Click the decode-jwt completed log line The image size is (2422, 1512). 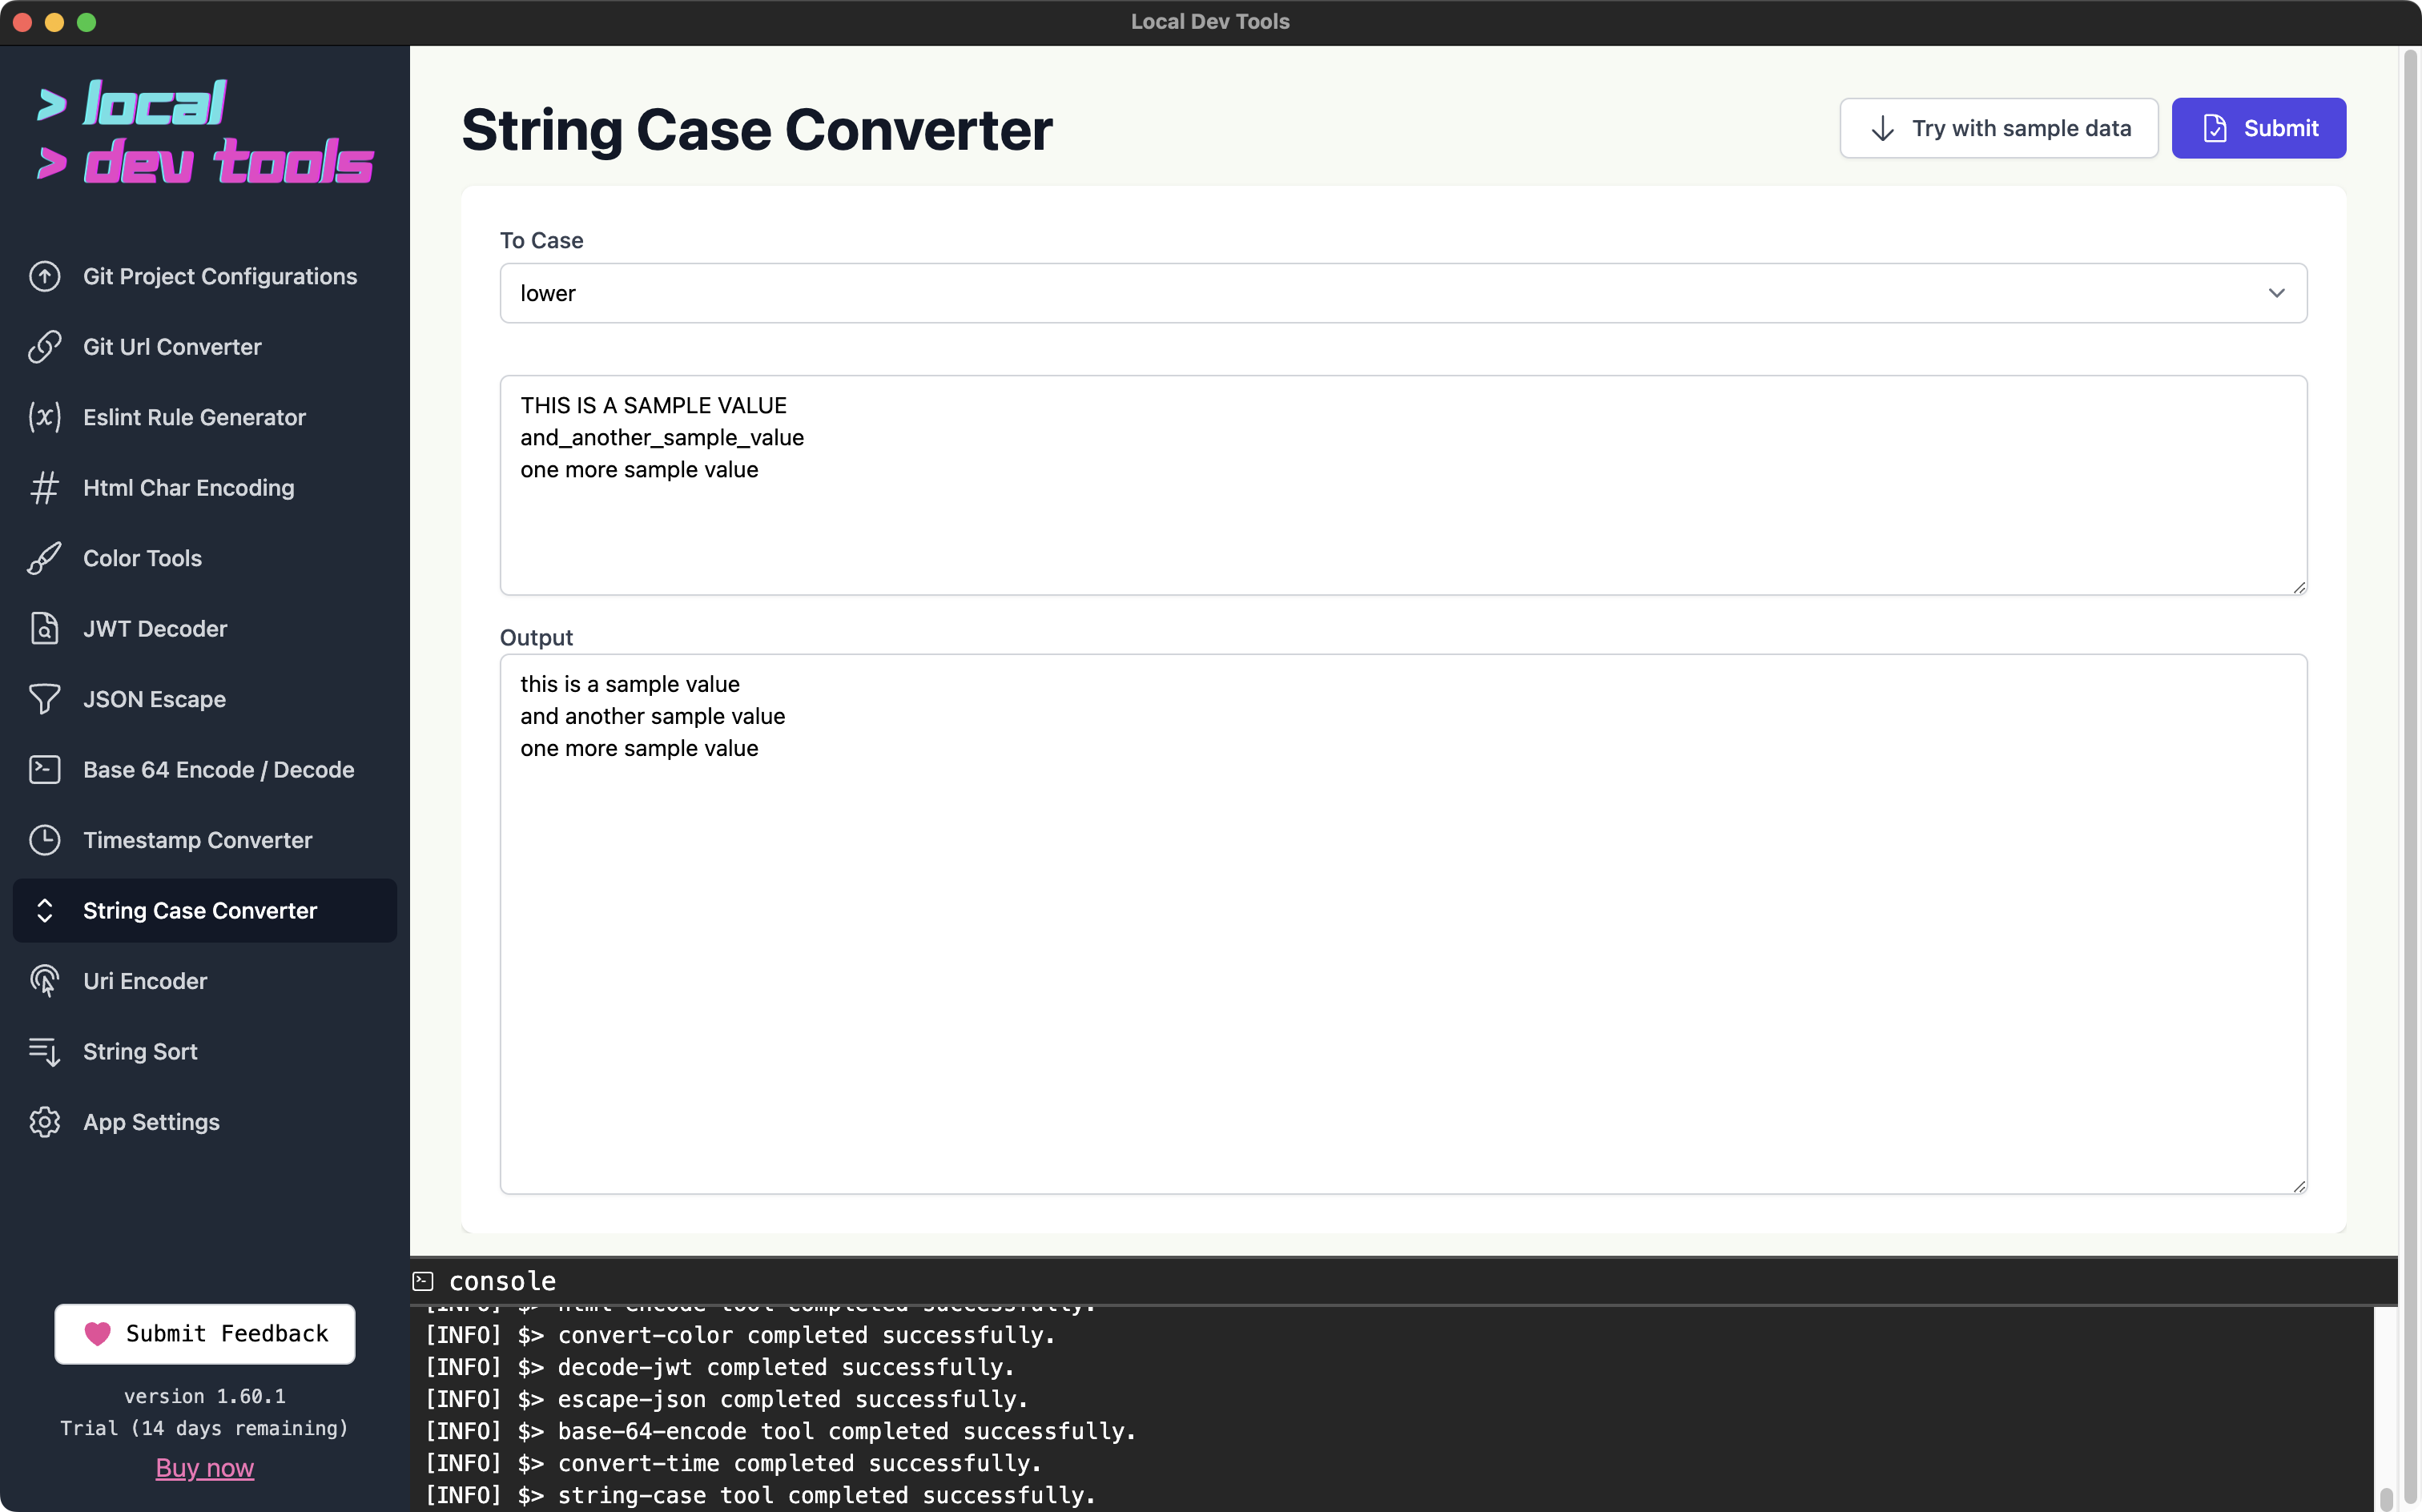click(720, 1367)
